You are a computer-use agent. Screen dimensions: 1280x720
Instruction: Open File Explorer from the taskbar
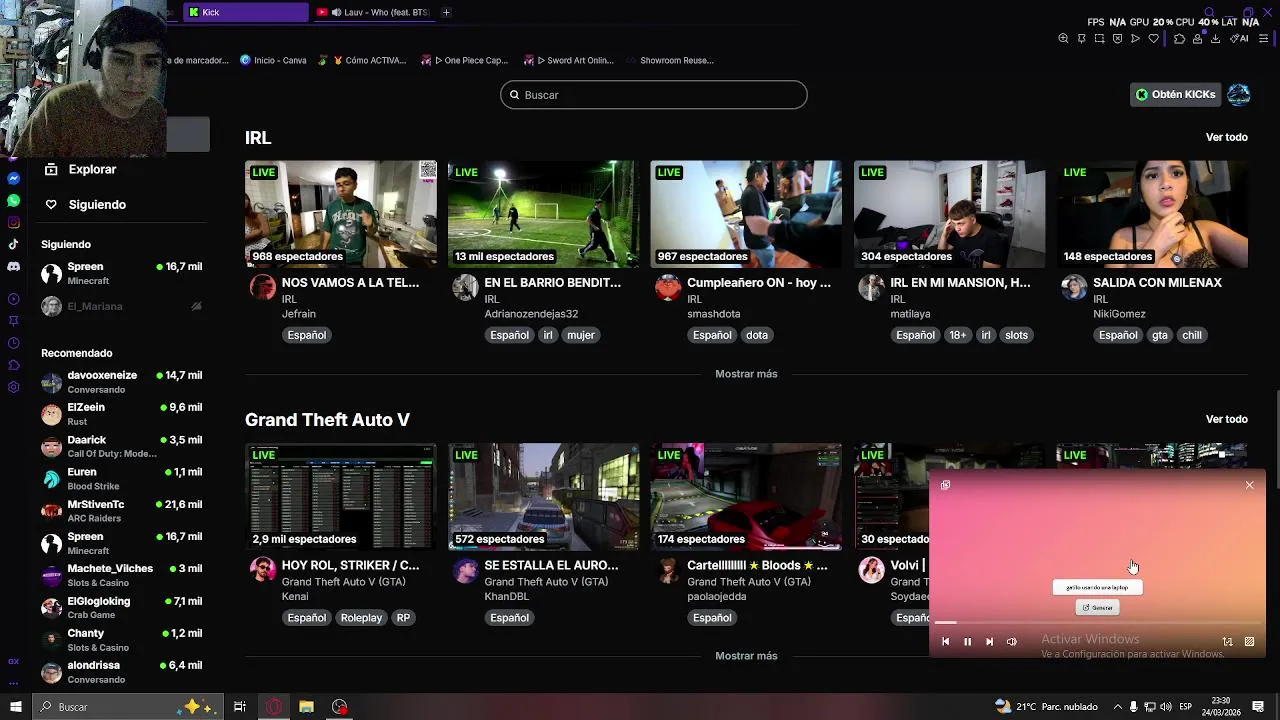(306, 707)
